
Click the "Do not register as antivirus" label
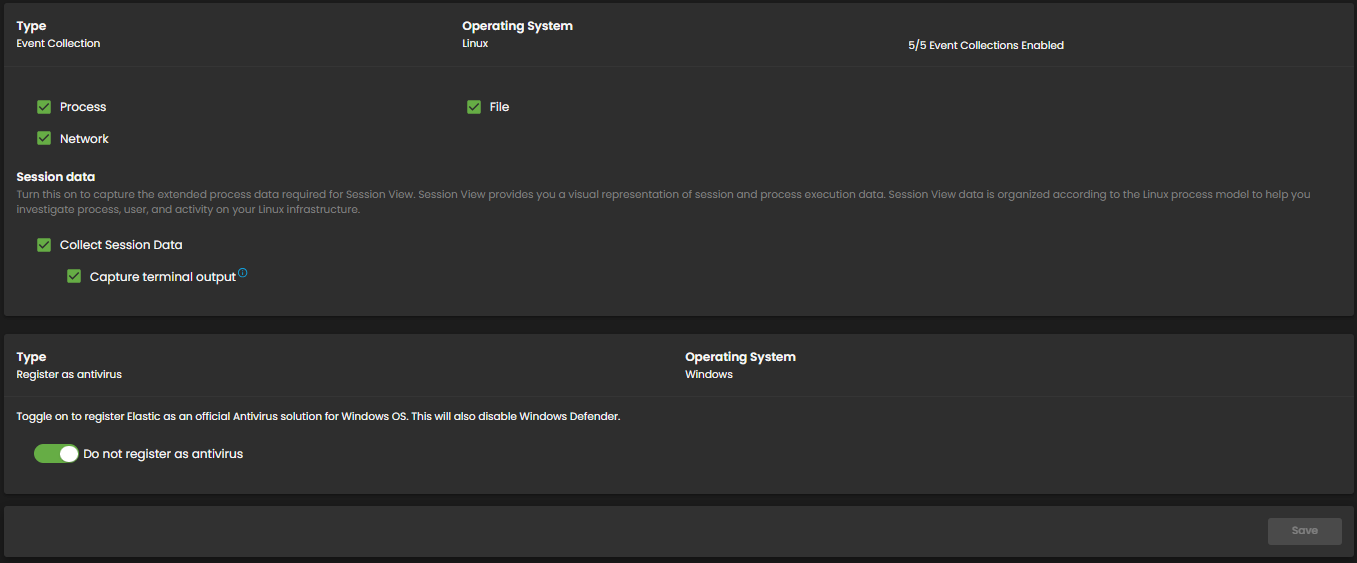pyautogui.click(x=163, y=454)
